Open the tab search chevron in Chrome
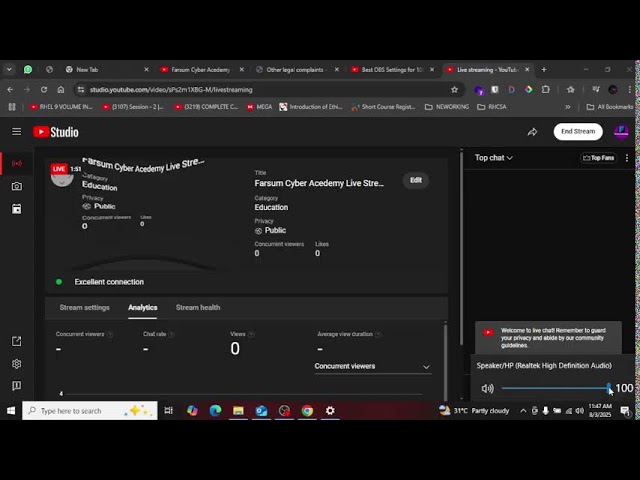Screen dimensions: 640x480 [x=9, y=69]
